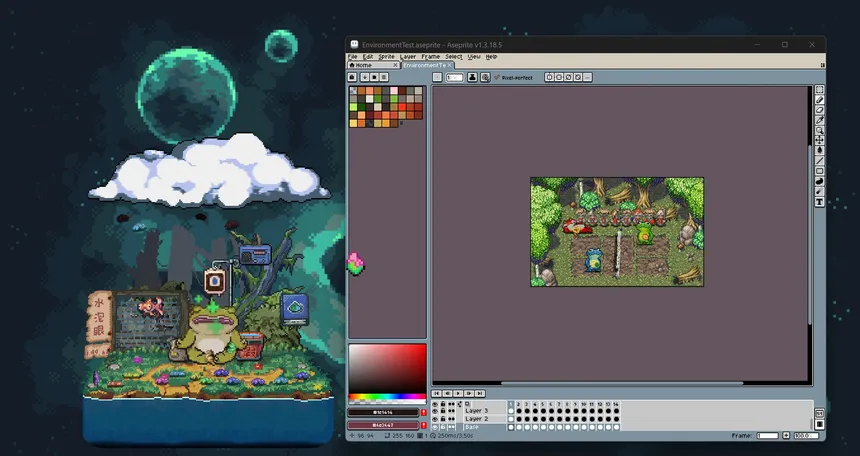Go to the last frame
The height and width of the screenshot is (456, 860).
point(480,393)
